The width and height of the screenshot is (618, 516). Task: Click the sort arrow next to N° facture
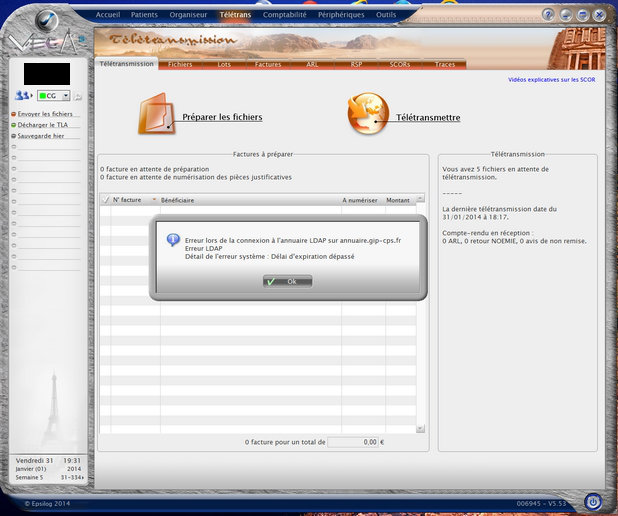click(x=154, y=199)
